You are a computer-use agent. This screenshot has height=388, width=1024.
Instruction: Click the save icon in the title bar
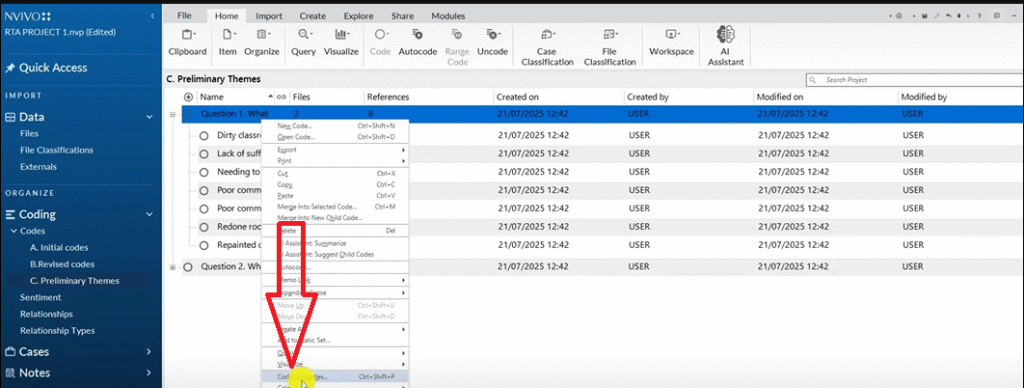tap(925, 15)
